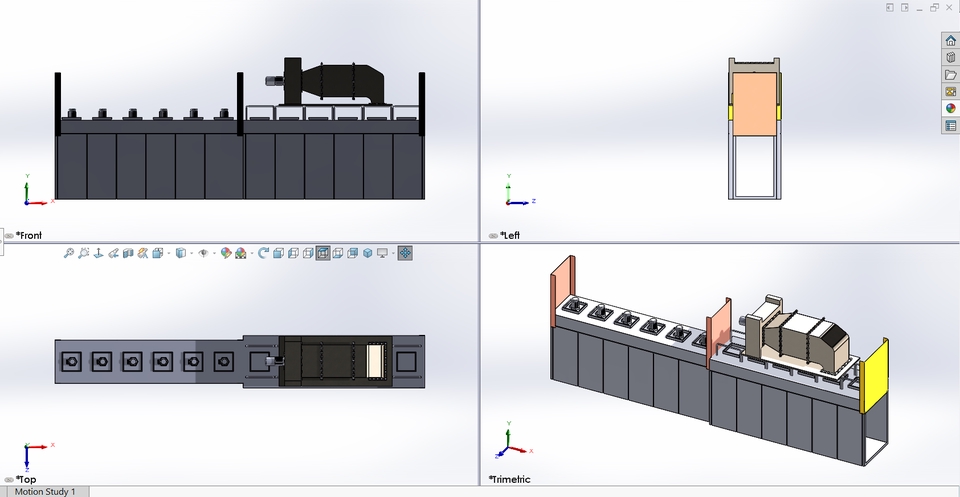
Task: Click the expand-right panel arrow icon
Action: pos(905,7)
